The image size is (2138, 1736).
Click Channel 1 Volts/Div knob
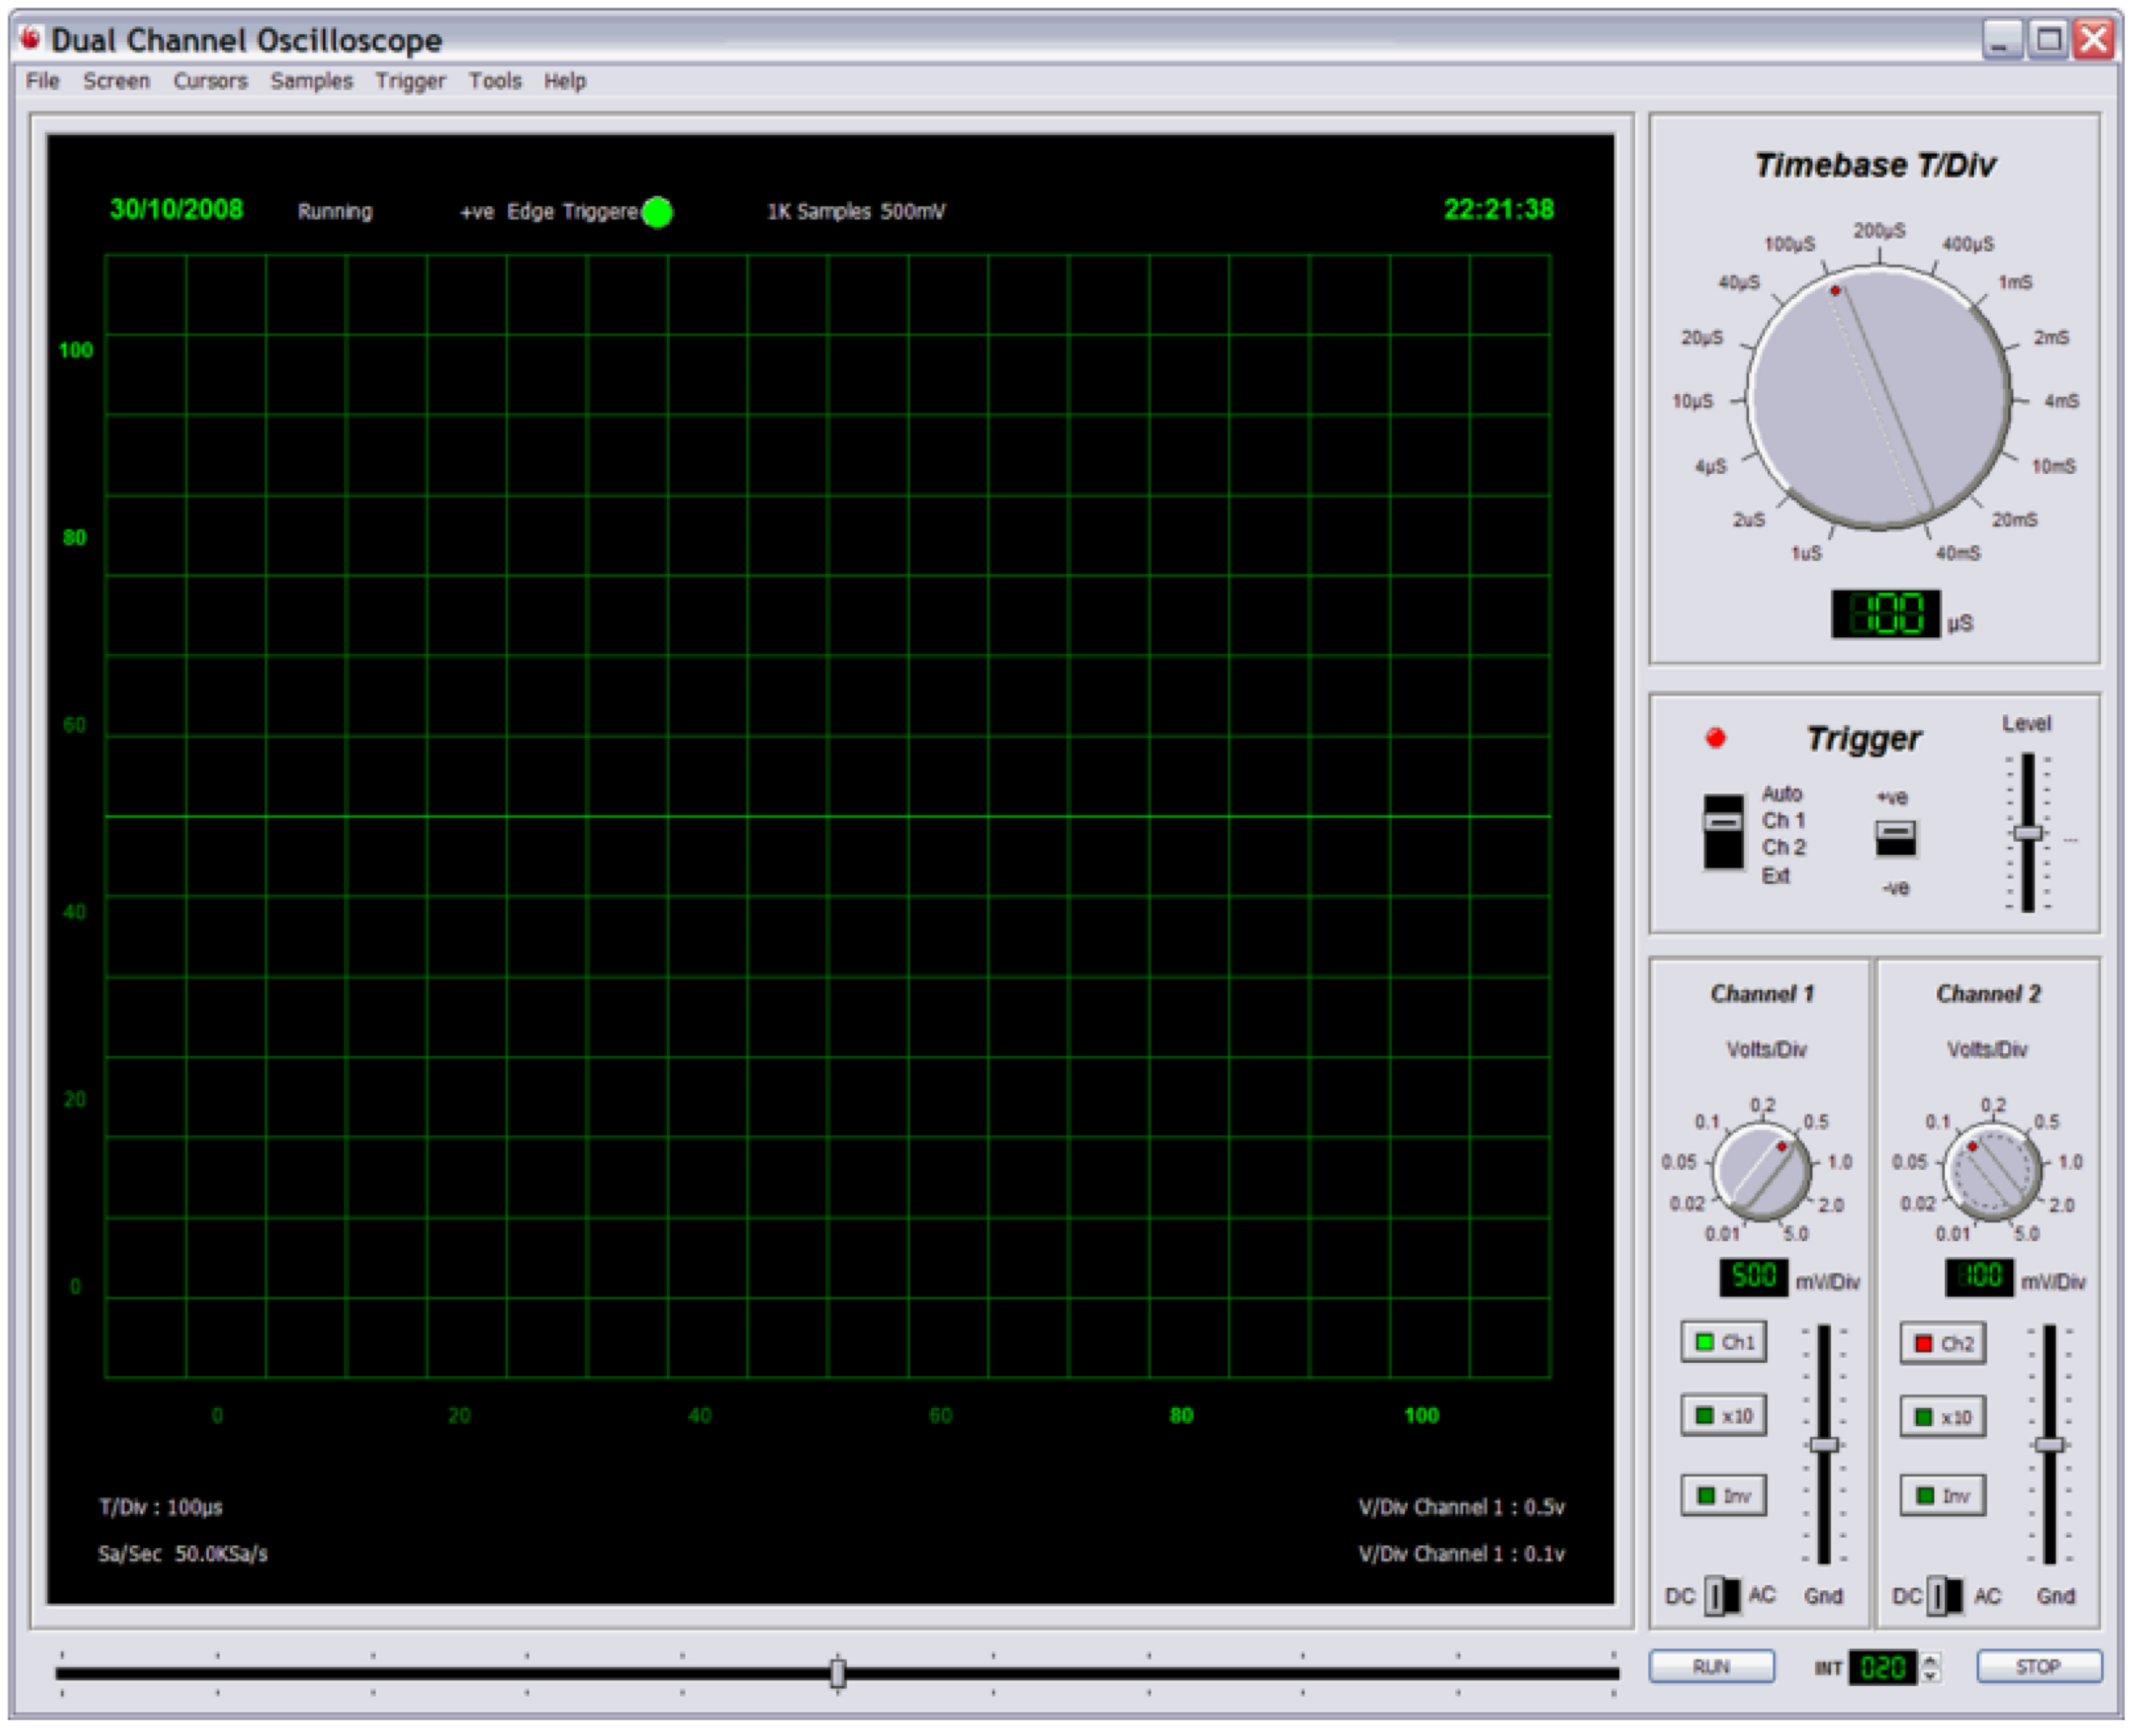point(1762,1171)
